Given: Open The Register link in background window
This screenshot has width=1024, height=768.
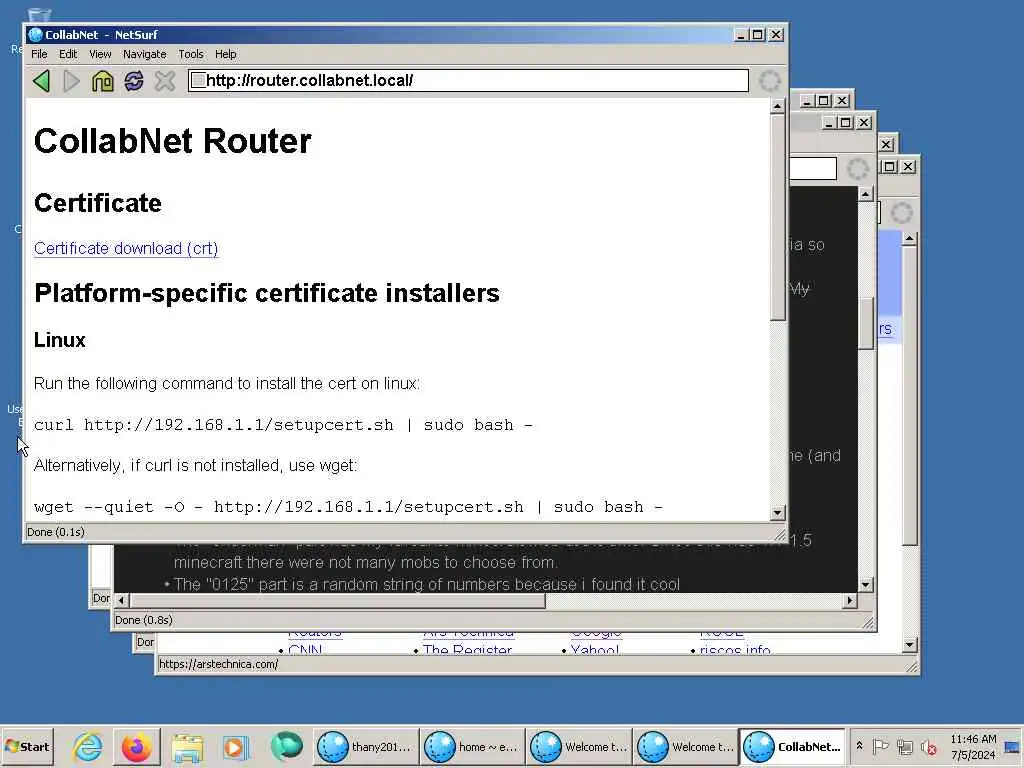Looking at the screenshot, I should pos(467,650).
